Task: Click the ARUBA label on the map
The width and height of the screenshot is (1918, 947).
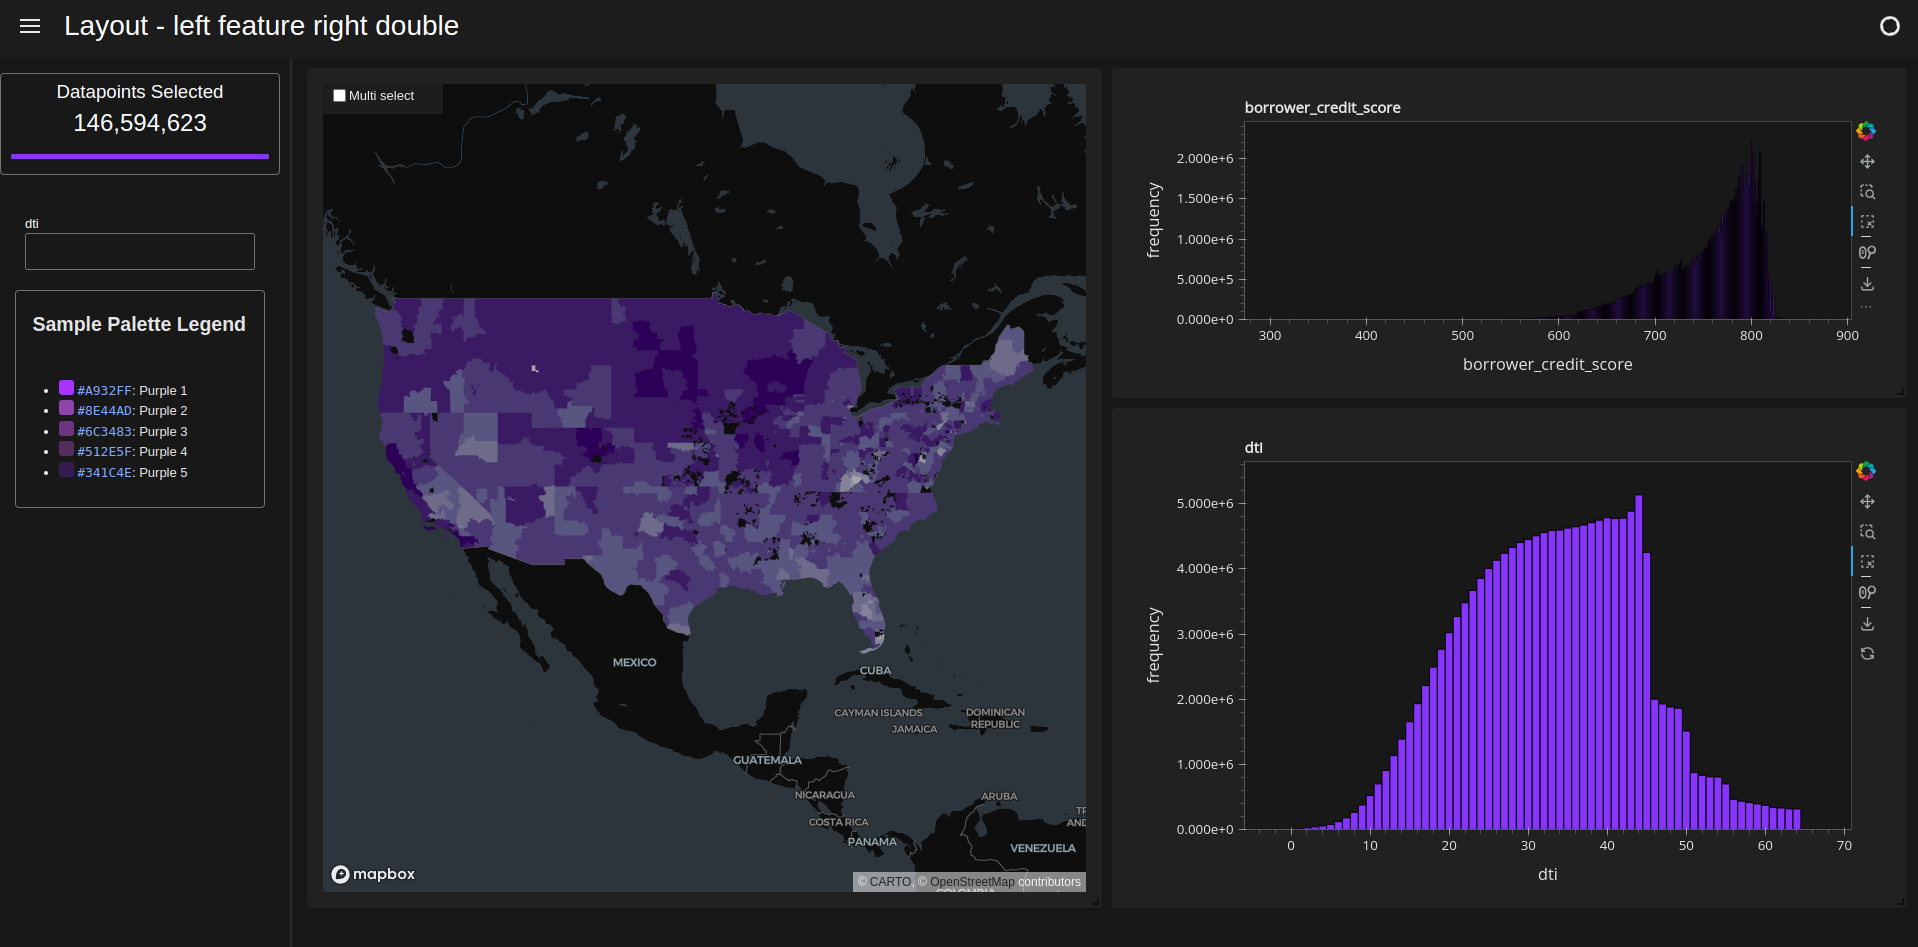Action: click(999, 796)
